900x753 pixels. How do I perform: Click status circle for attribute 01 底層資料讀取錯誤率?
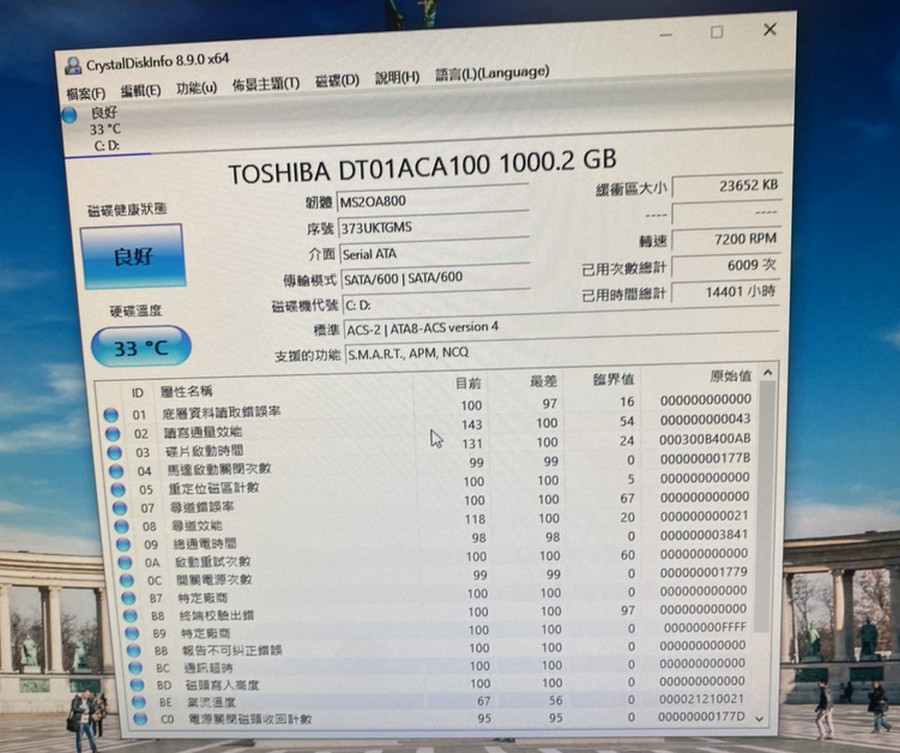tap(111, 414)
